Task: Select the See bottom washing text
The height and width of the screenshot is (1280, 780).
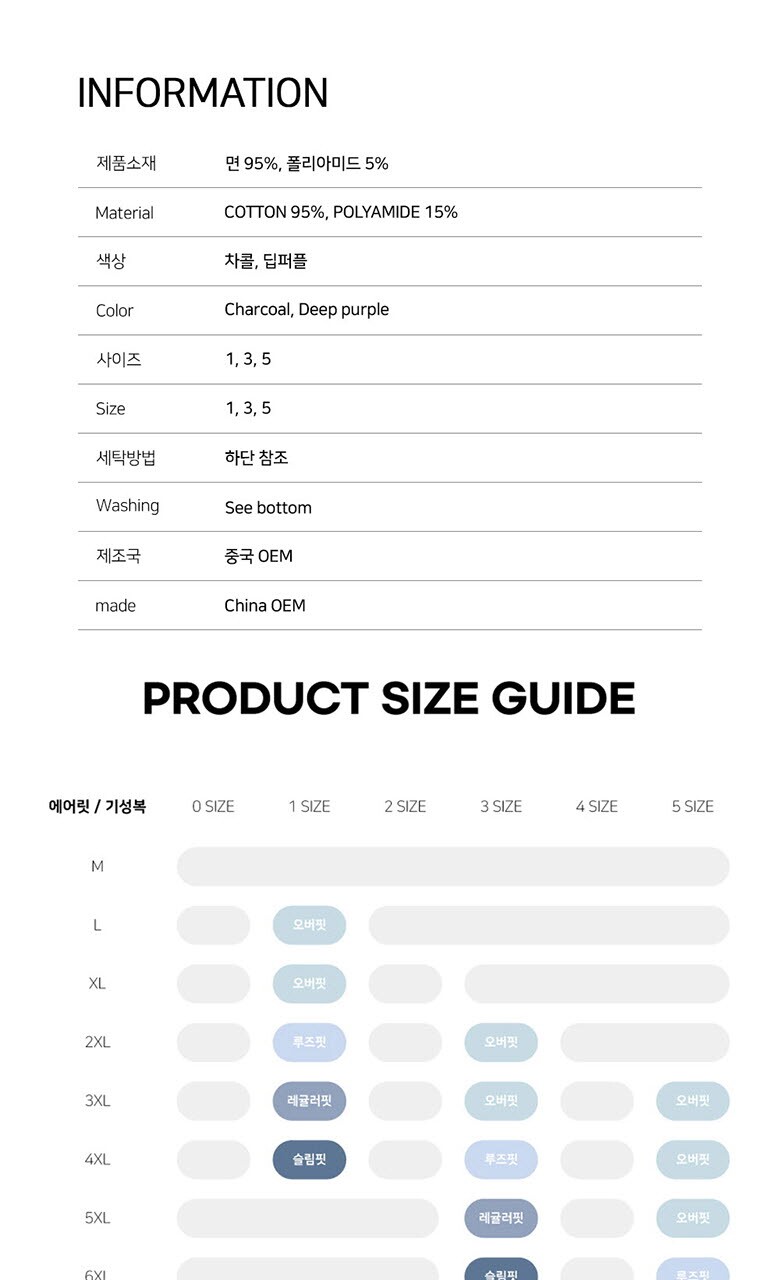Action: (268, 507)
